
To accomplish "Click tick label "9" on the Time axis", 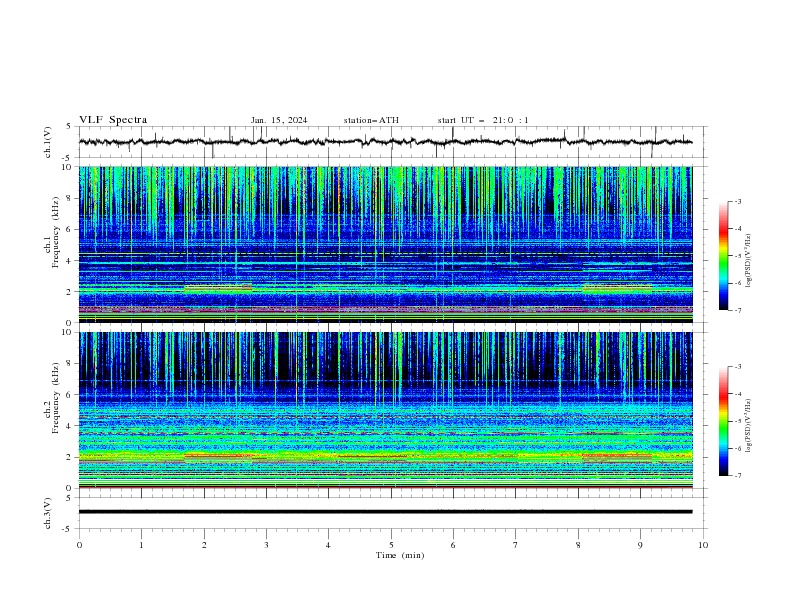I will (x=640, y=545).
